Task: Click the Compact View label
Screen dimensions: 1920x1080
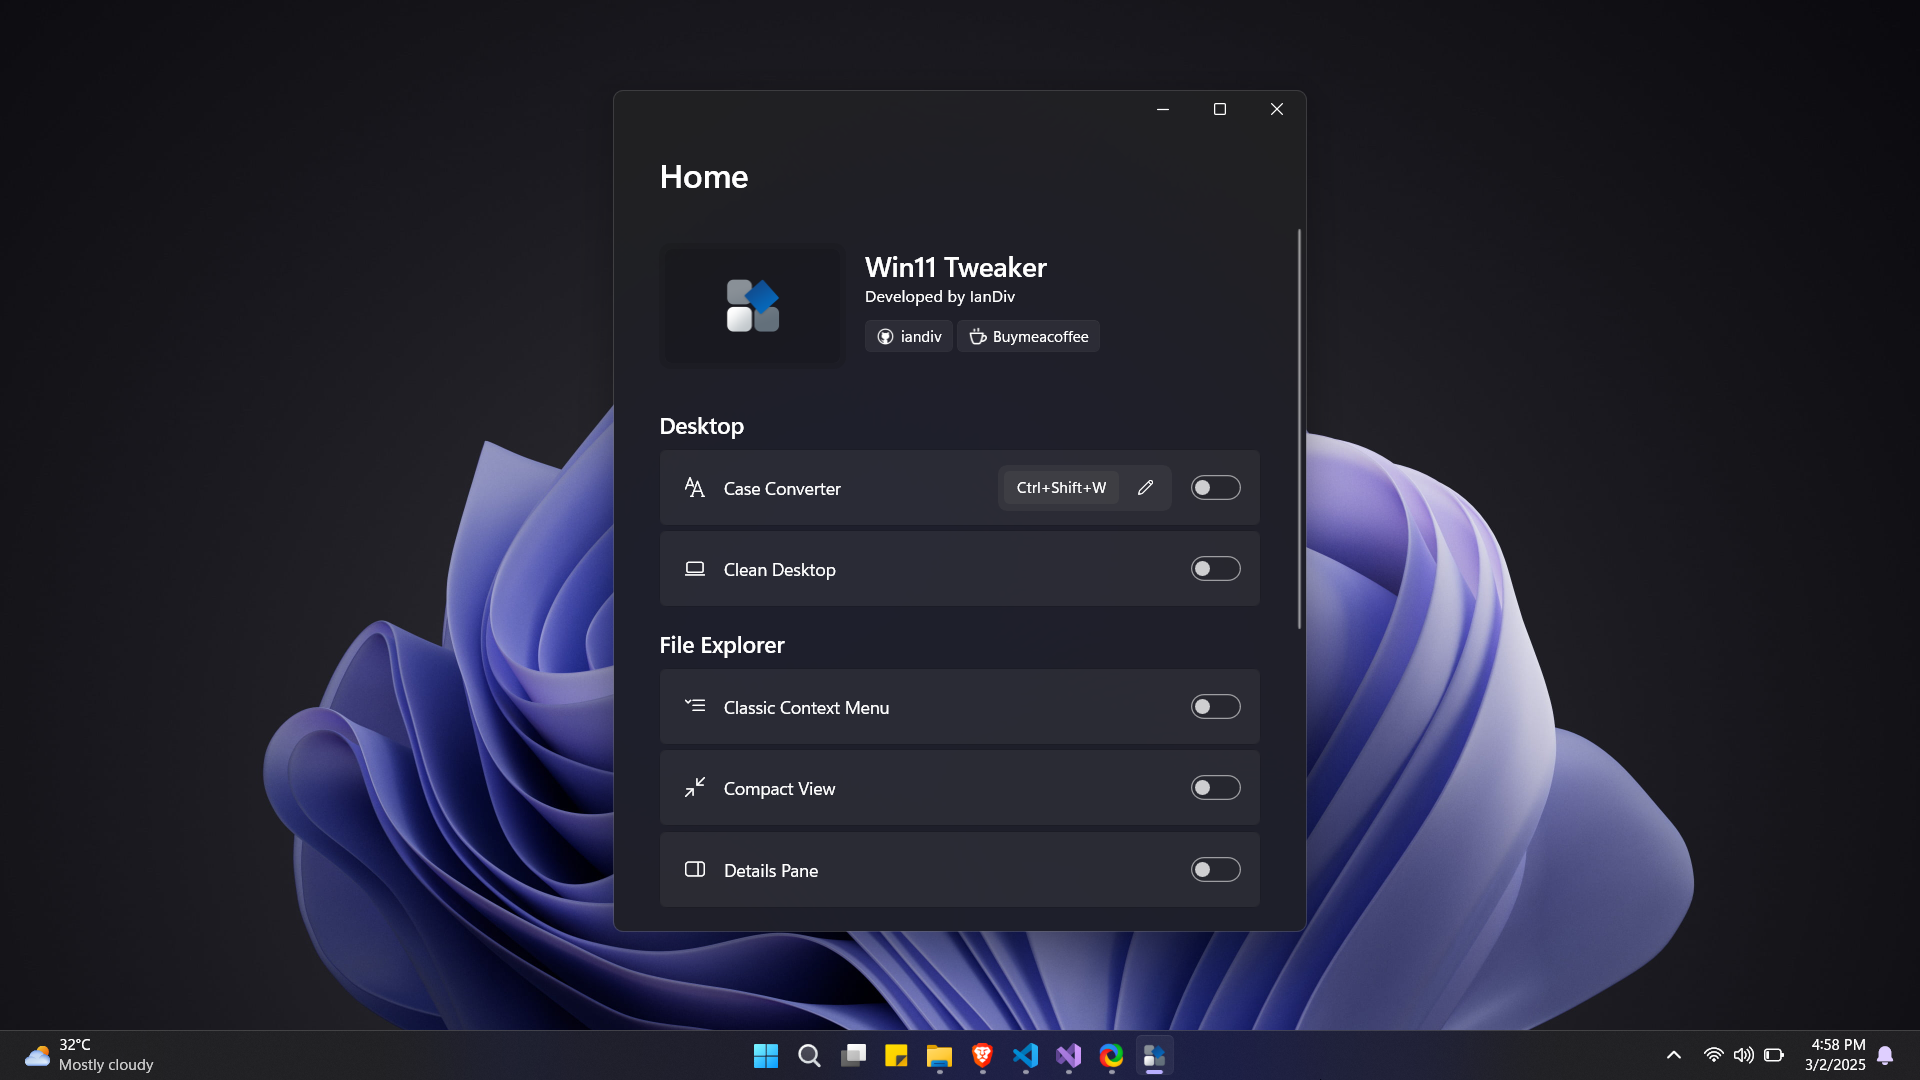Action: (x=779, y=789)
